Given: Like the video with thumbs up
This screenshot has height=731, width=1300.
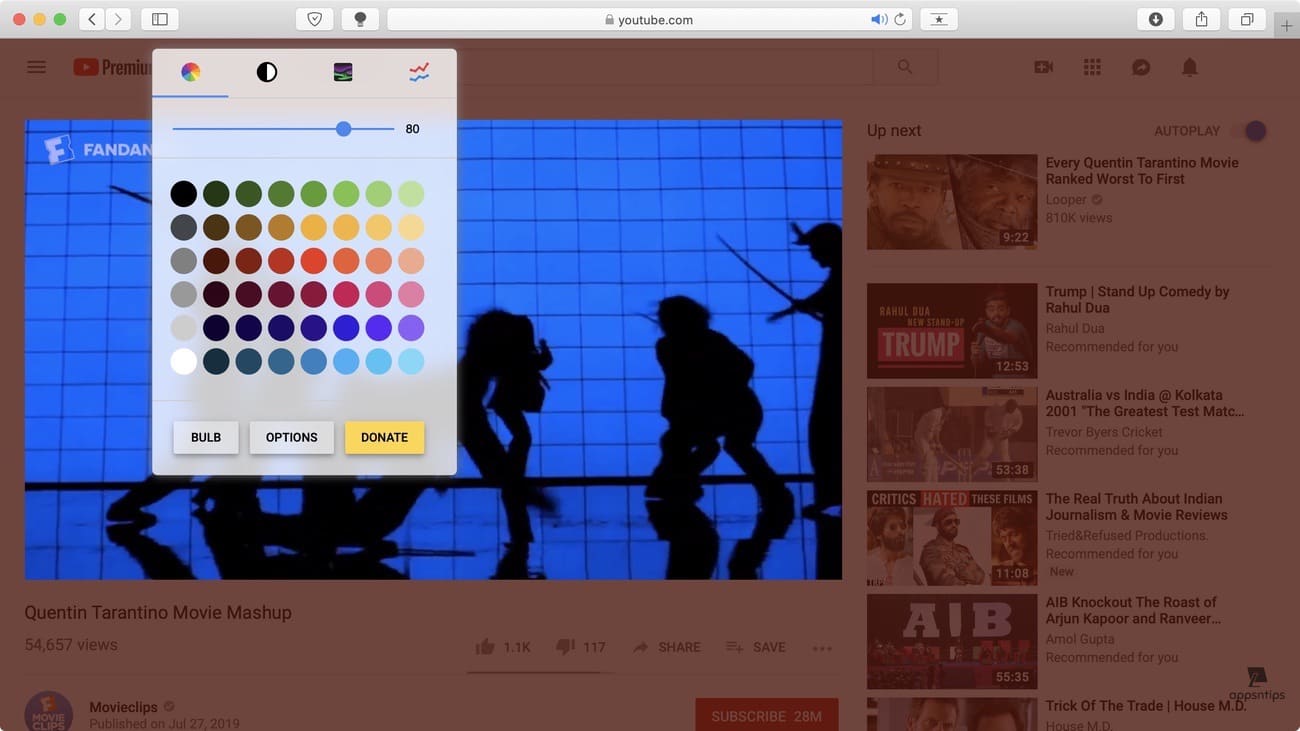Looking at the screenshot, I should [x=485, y=647].
